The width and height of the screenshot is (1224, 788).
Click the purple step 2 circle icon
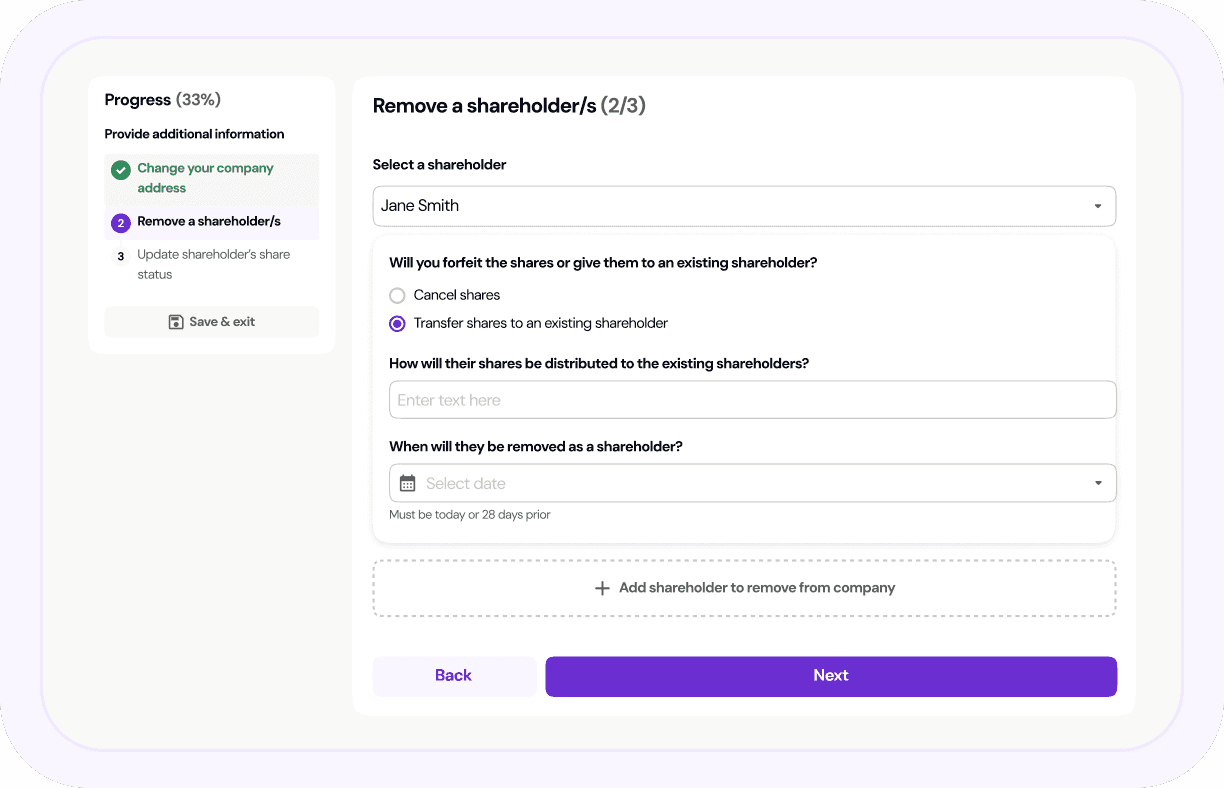[121, 223]
